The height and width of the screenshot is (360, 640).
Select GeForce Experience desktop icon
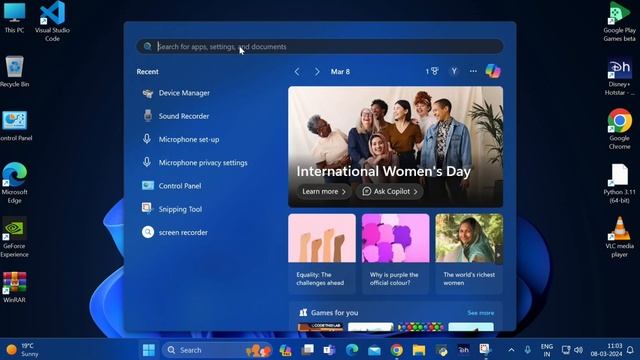click(x=14, y=237)
